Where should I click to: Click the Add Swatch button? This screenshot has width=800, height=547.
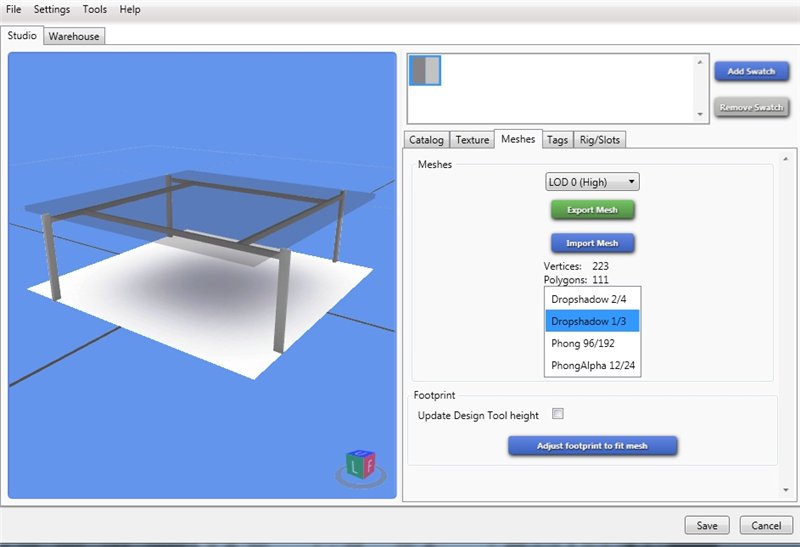tap(751, 72)
